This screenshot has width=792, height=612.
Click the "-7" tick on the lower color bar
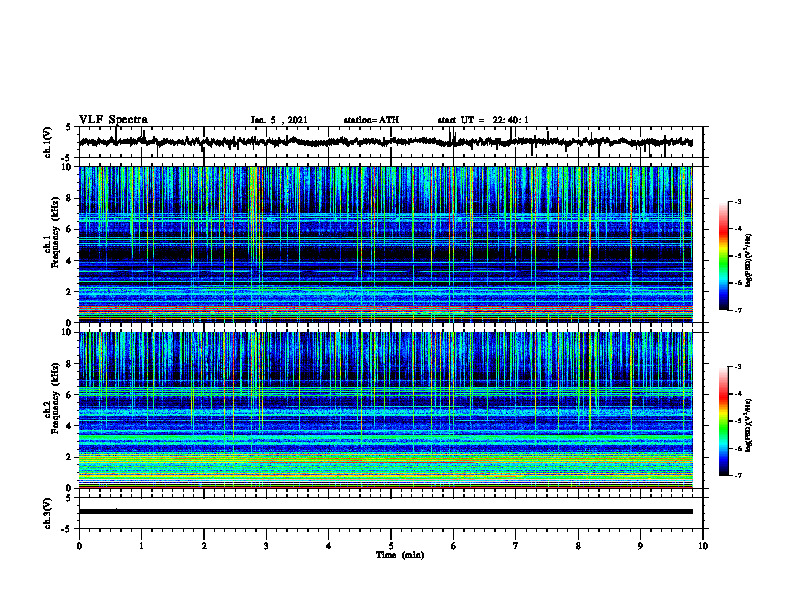[737, 476]
